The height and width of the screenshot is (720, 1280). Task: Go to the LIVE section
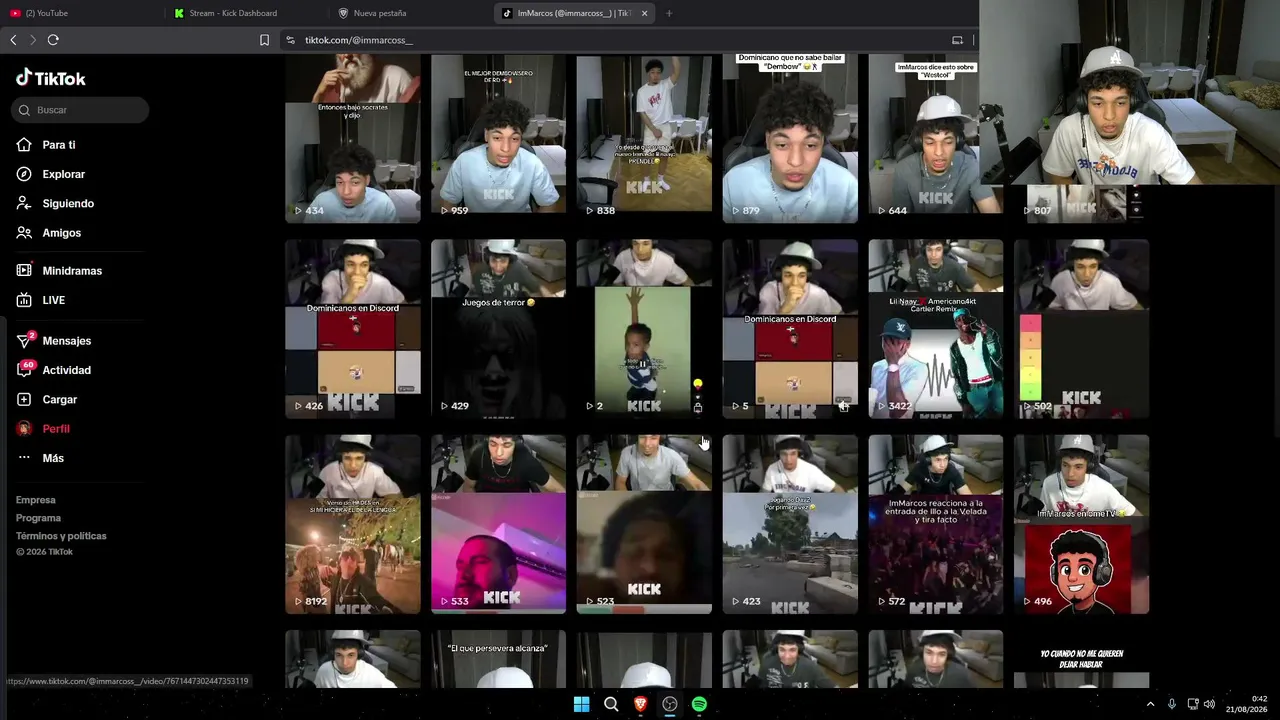[x=40, y=300]
